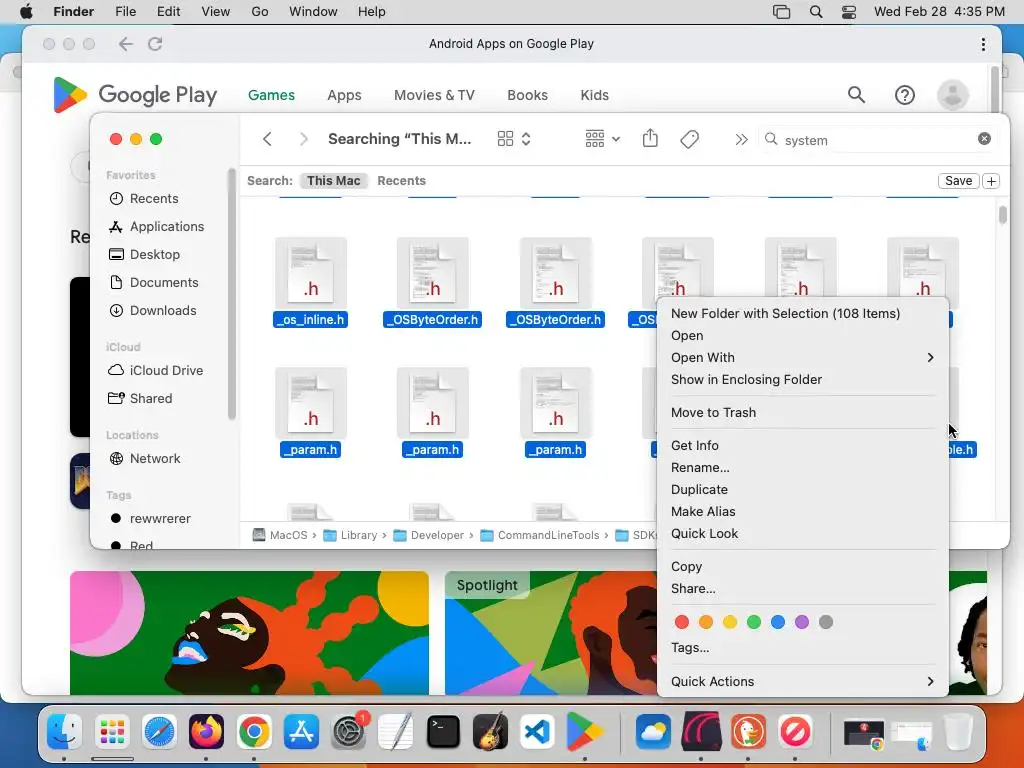Open Downloads in the Finder sidebar
The height and width of the screenshot is (768, 1024).
163,311
